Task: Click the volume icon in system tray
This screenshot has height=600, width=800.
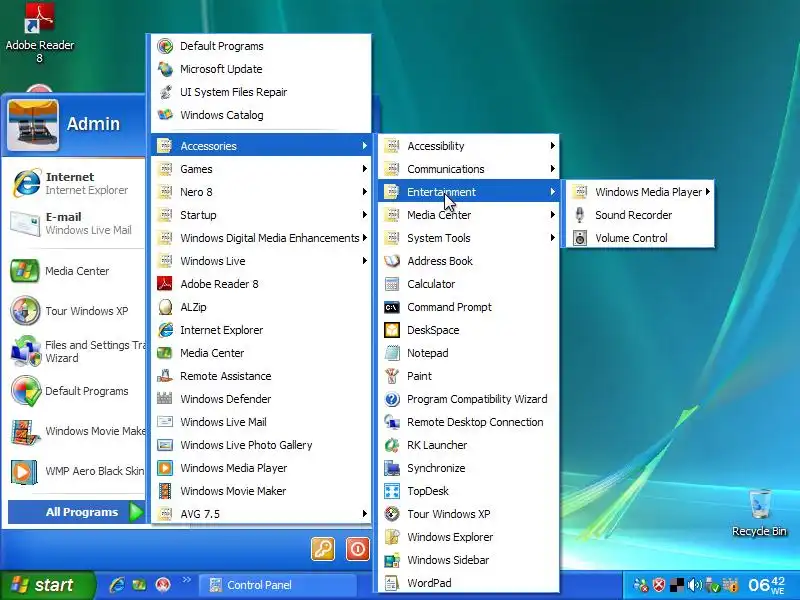Action: coord(694,585)
